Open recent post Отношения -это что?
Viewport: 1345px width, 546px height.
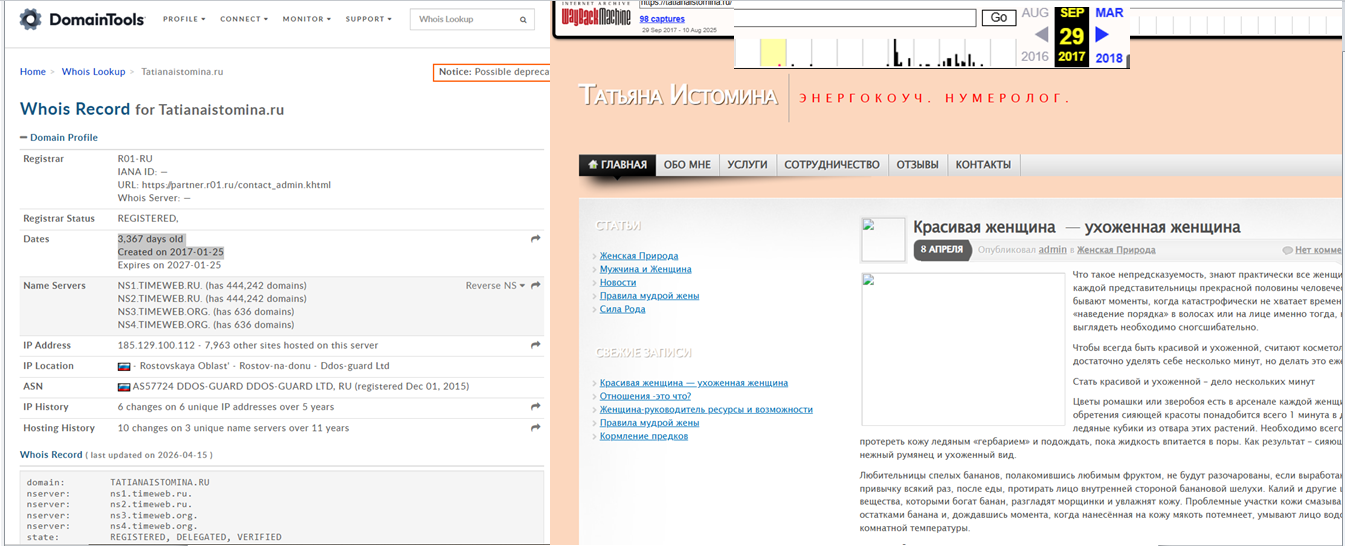pos(645,396)
